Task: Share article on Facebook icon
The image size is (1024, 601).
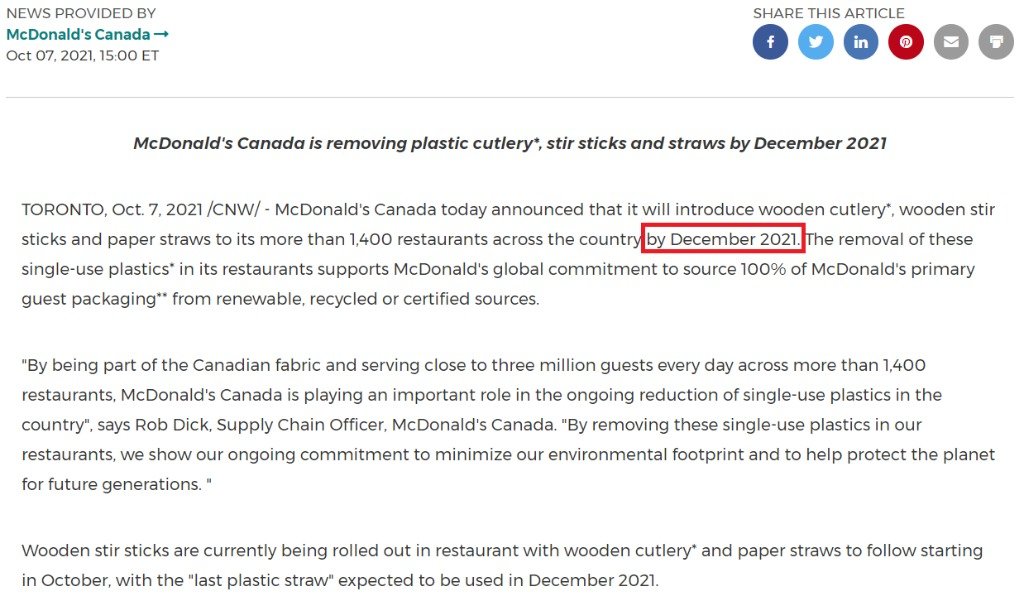Action: pos(770,42)
